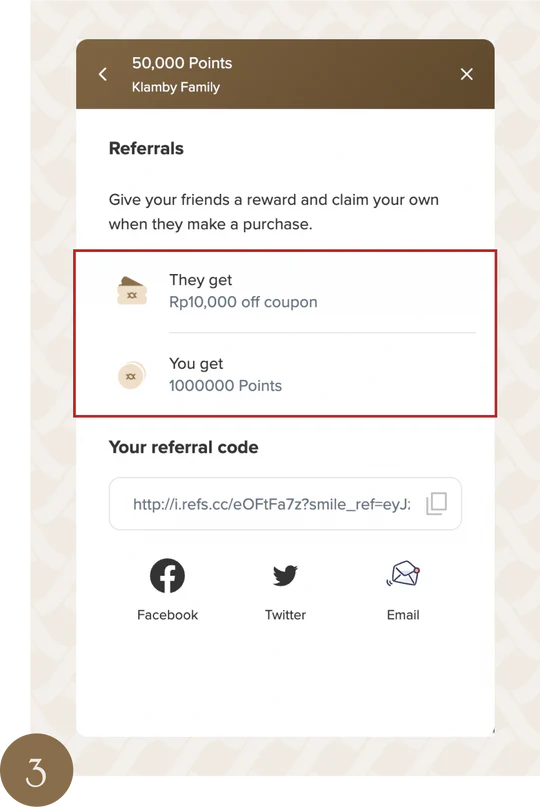The width and height of the screenshot is (540, 807).
Task: Click the back arrow in header
Action: coord(103,74)
